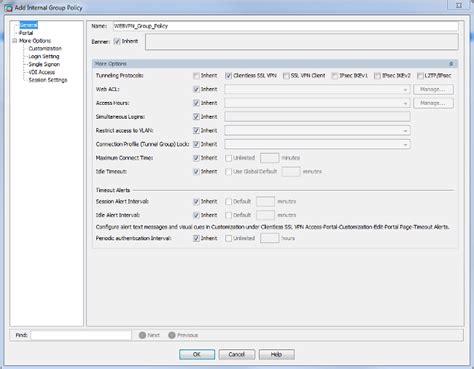This screenshot has height=369, width=474.
Task: Enable IPsec IKEv2 protocol checkbox
Action: coord(377,76)
